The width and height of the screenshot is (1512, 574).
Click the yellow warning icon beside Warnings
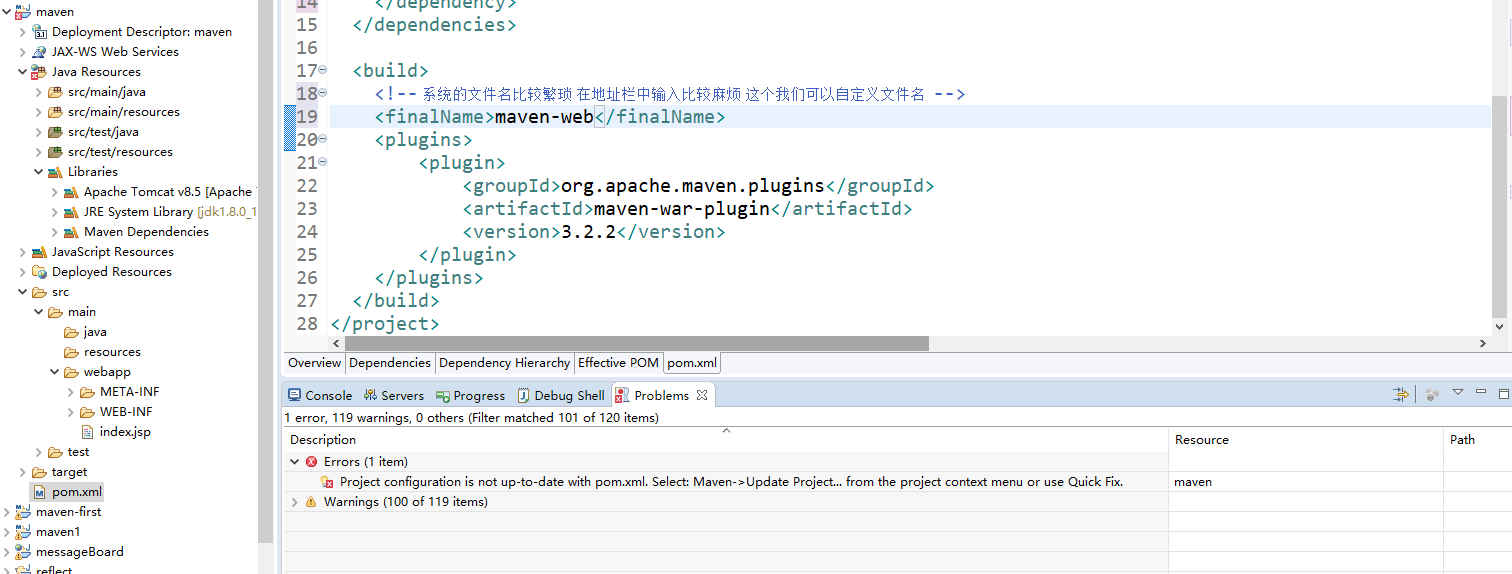311,502
